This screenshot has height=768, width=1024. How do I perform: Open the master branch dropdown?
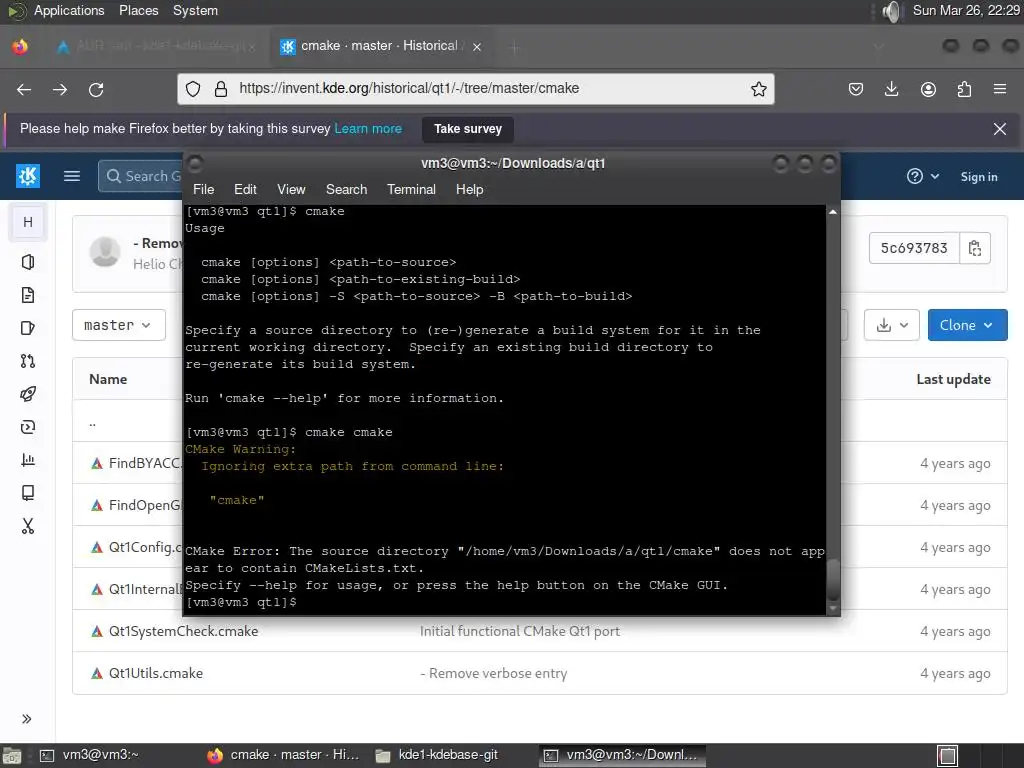(118, 325)
